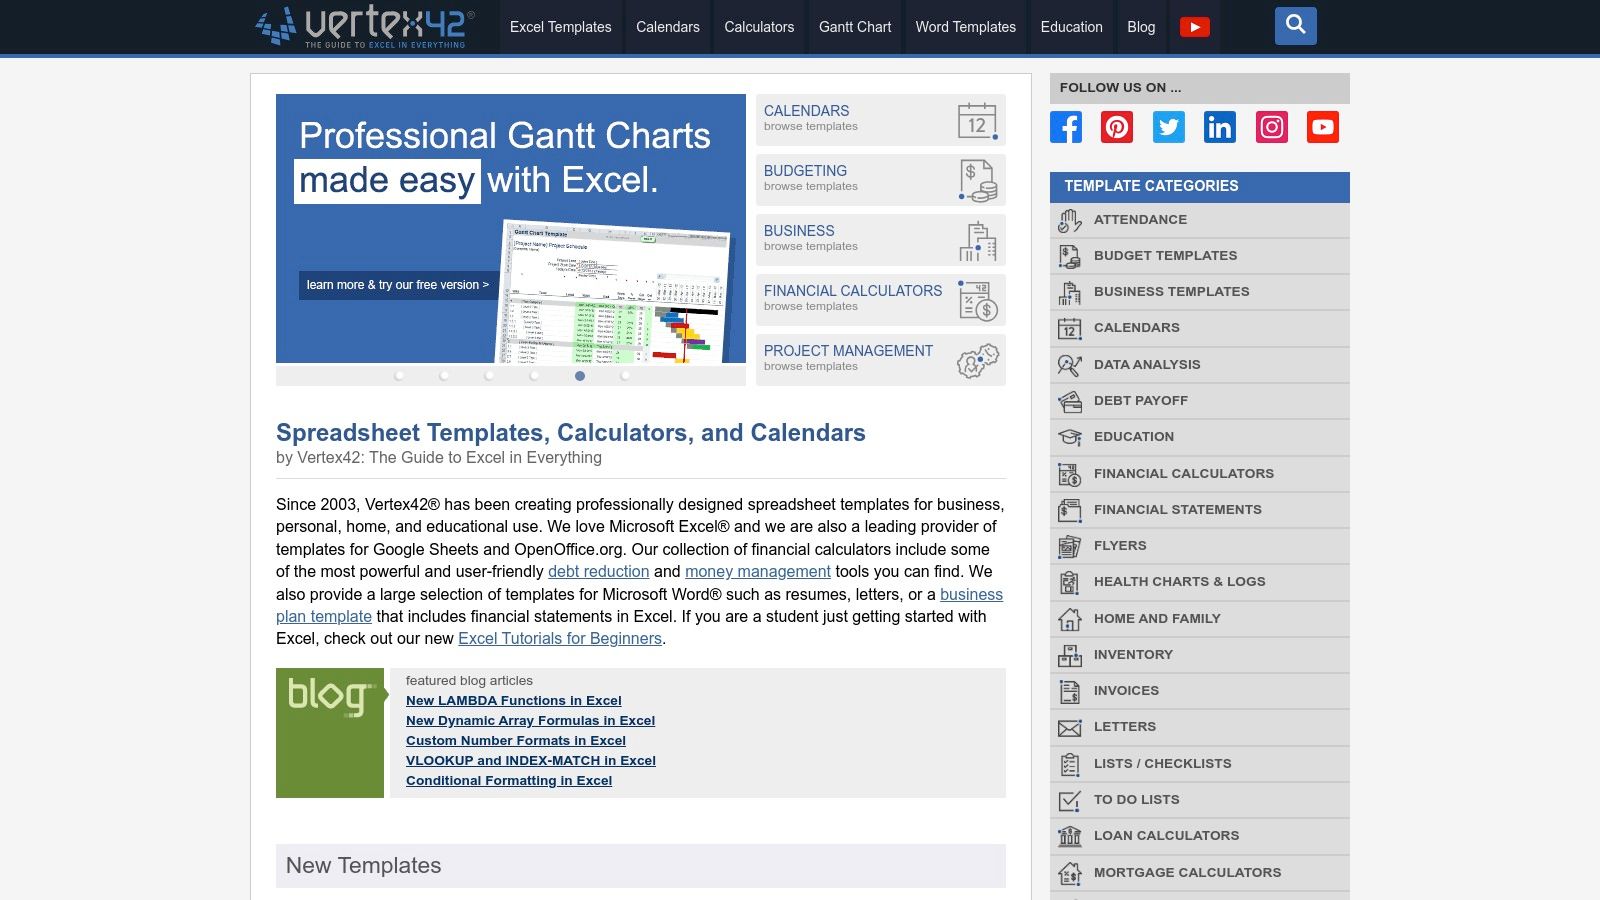
Task: Expand the DATA ANALYSIS template category
Action: [1146, 364]
